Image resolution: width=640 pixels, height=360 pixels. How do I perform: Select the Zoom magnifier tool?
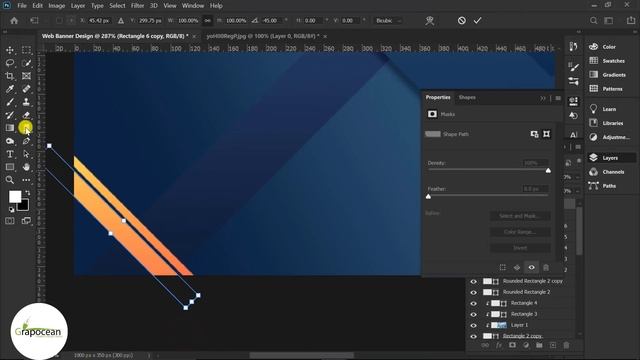pyautogui.click(x=10, y=180)
